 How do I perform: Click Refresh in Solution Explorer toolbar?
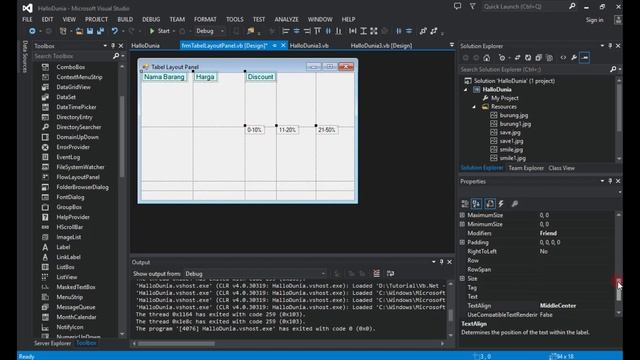[528, 58]
